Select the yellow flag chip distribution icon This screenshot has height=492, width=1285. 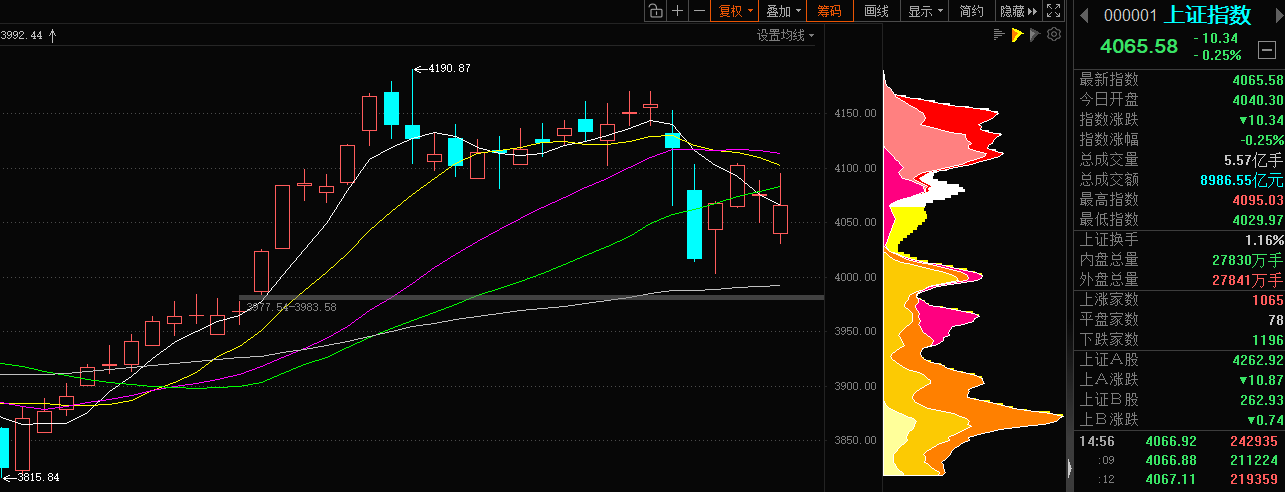1017,35
